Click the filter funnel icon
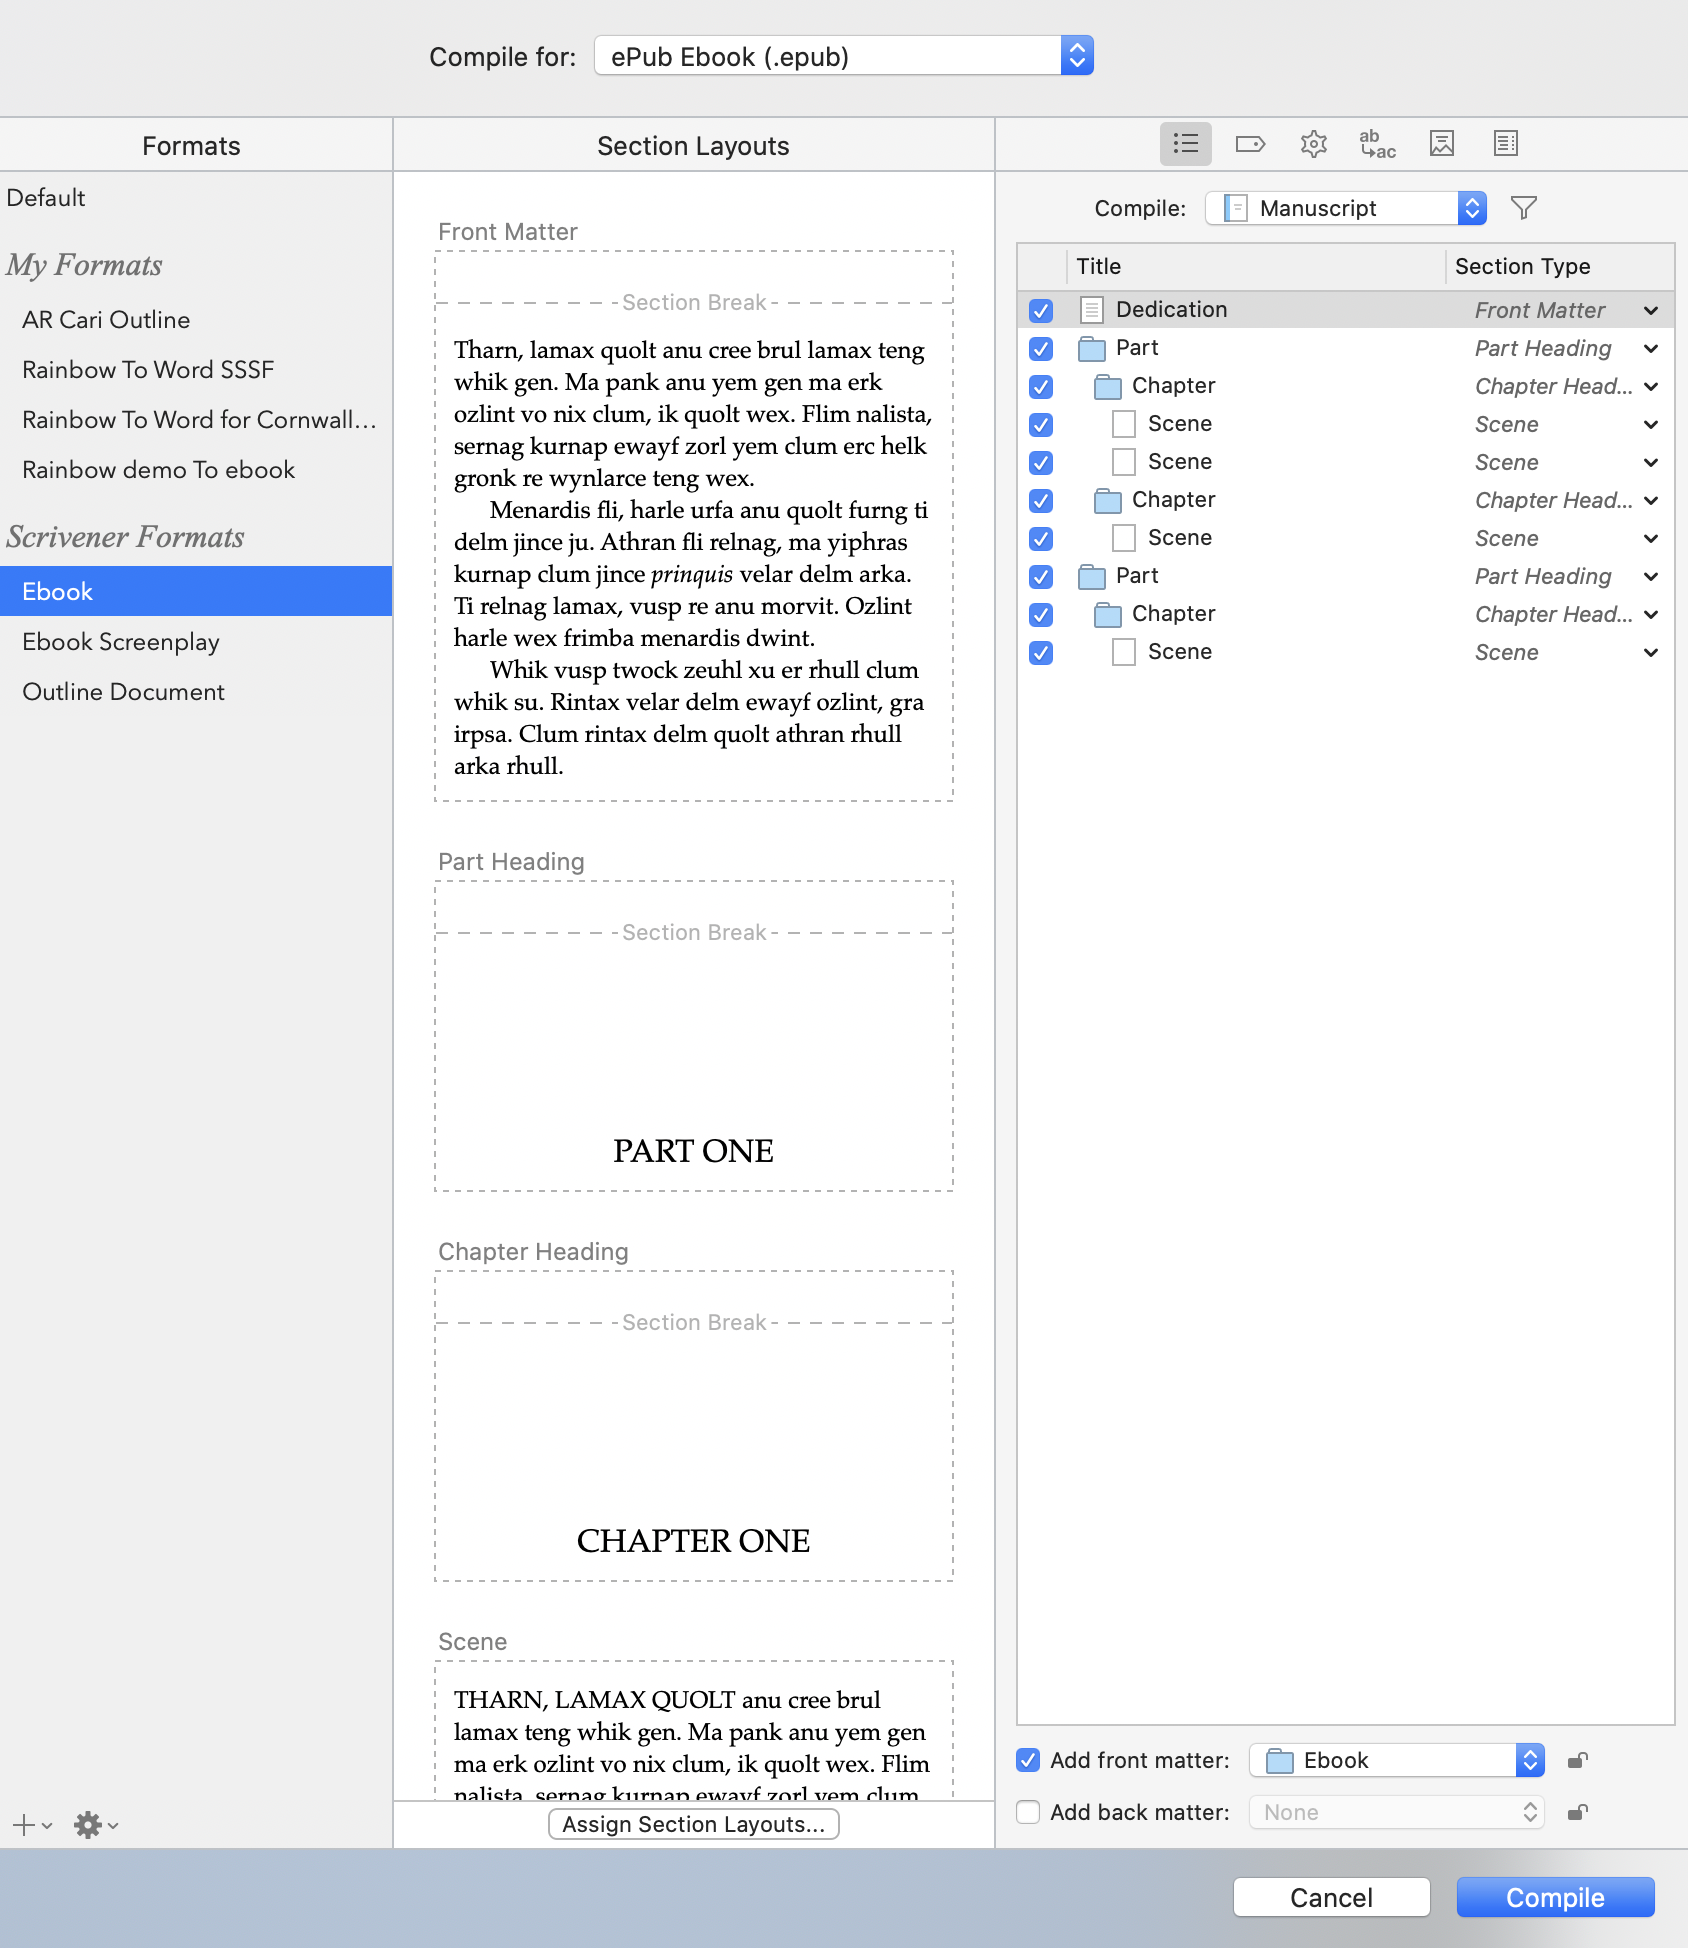This screenshot has width=1688, height=1948. click(x=1523, y=208)
